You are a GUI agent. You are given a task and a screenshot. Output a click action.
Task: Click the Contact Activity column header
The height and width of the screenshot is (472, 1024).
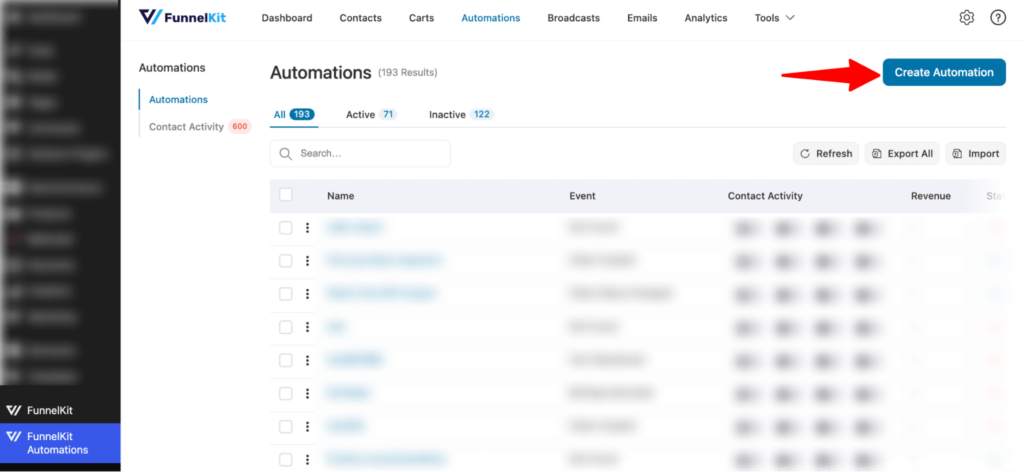[765, 196]
